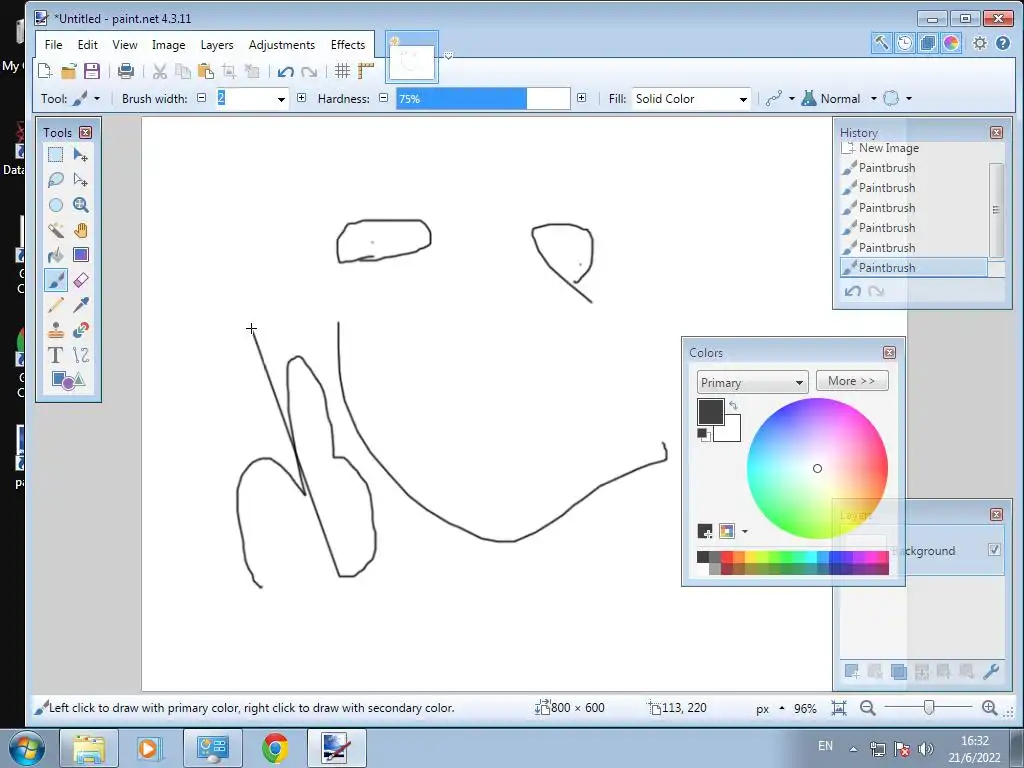1024x768 pixels.
Task: Select the Lasso Select tool
Action: pos(56,180)
